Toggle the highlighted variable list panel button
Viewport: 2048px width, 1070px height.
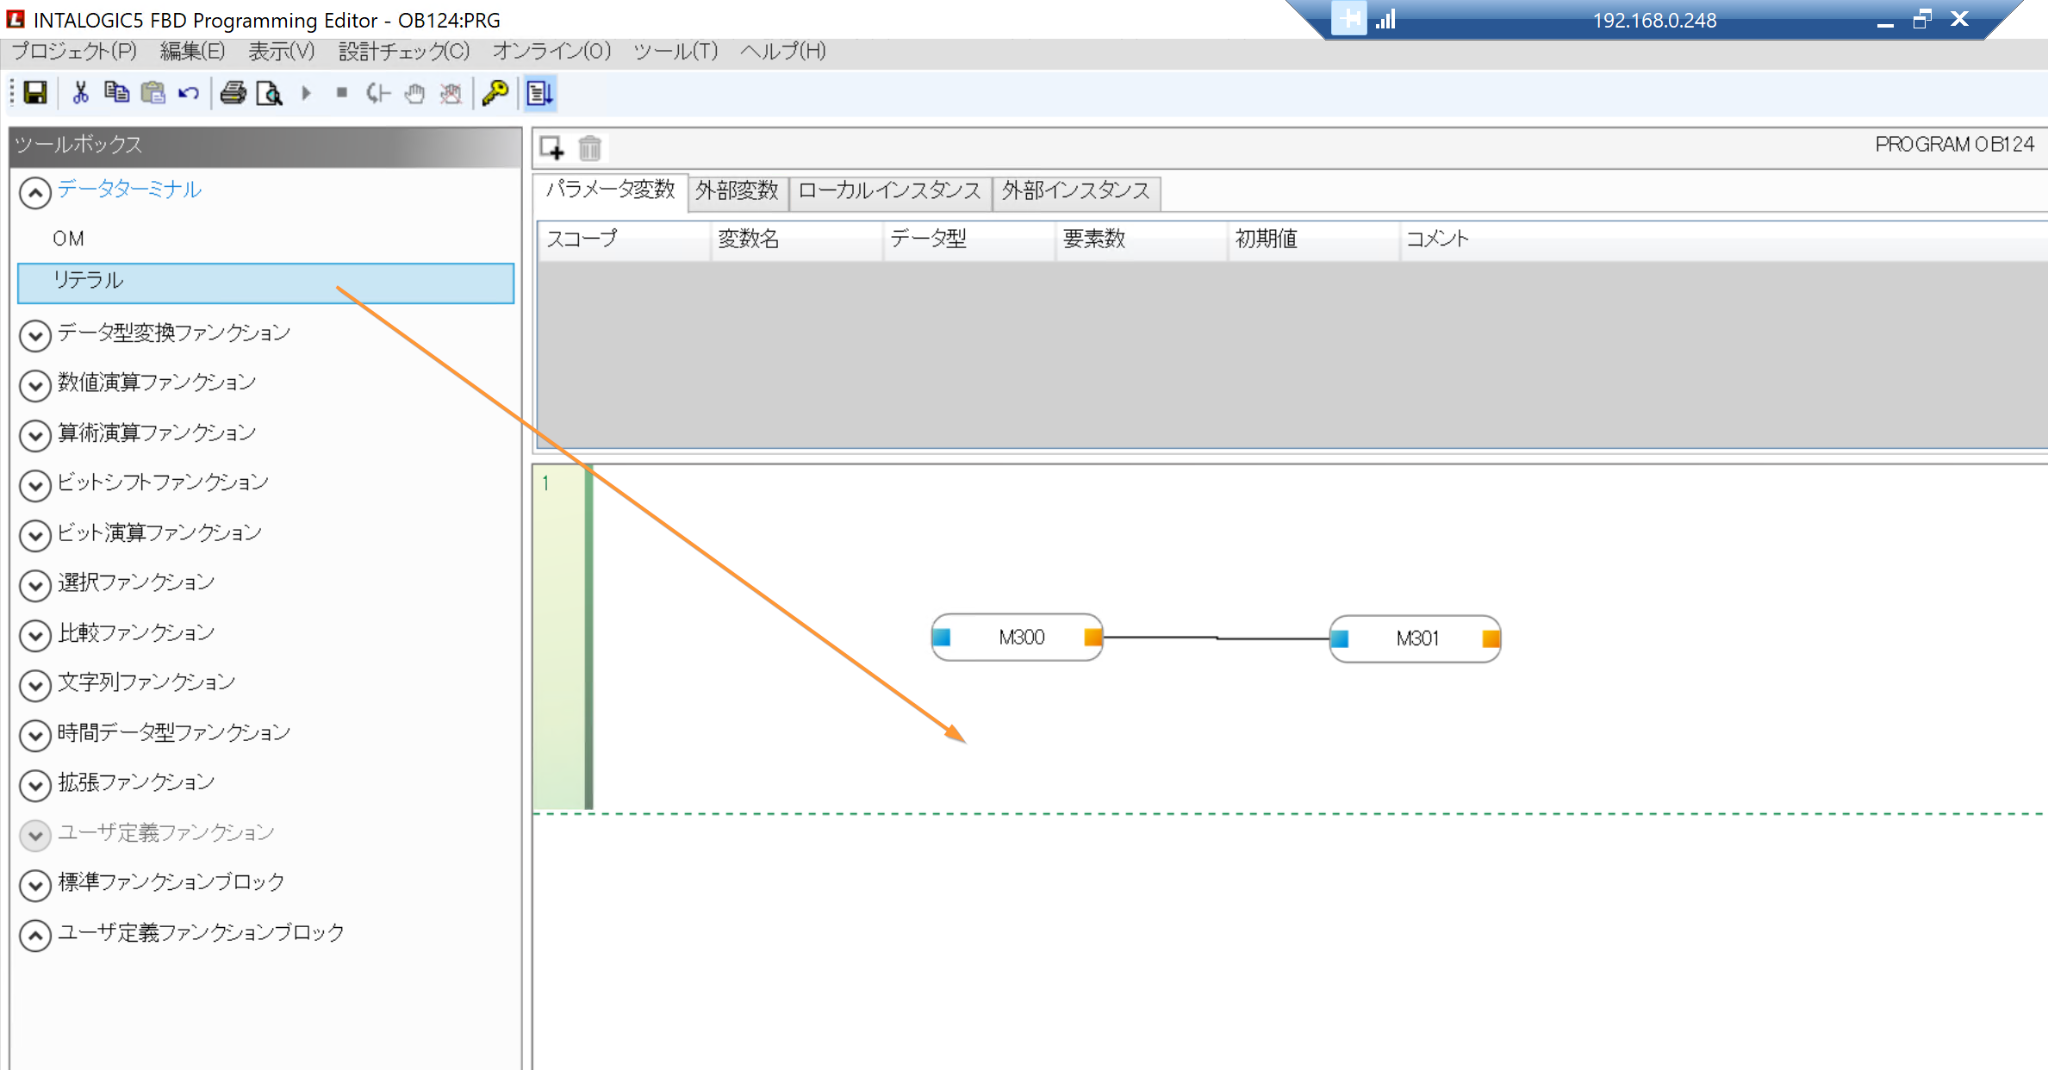point(540,93)
